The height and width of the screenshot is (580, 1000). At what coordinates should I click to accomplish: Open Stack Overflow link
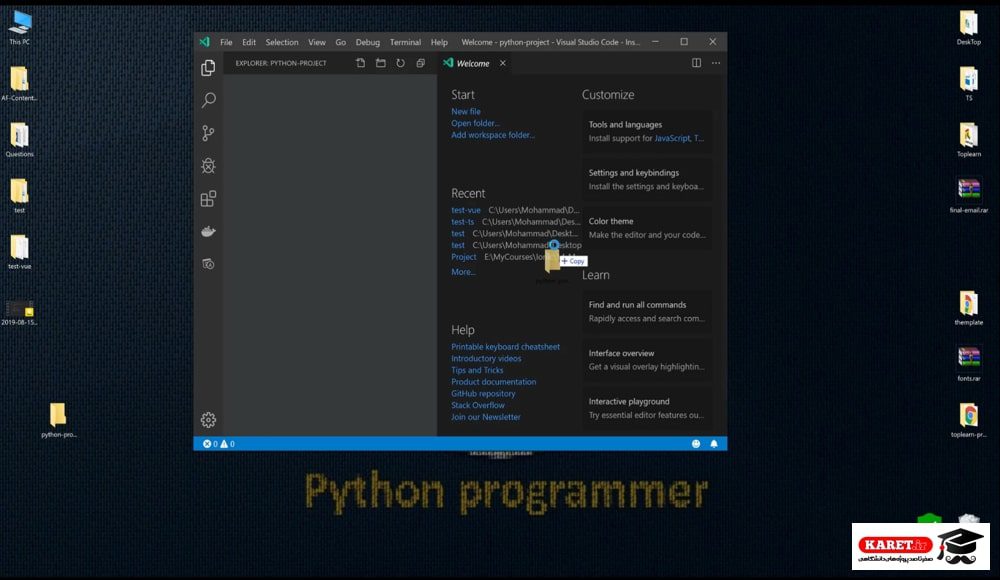tap(478, 405)
